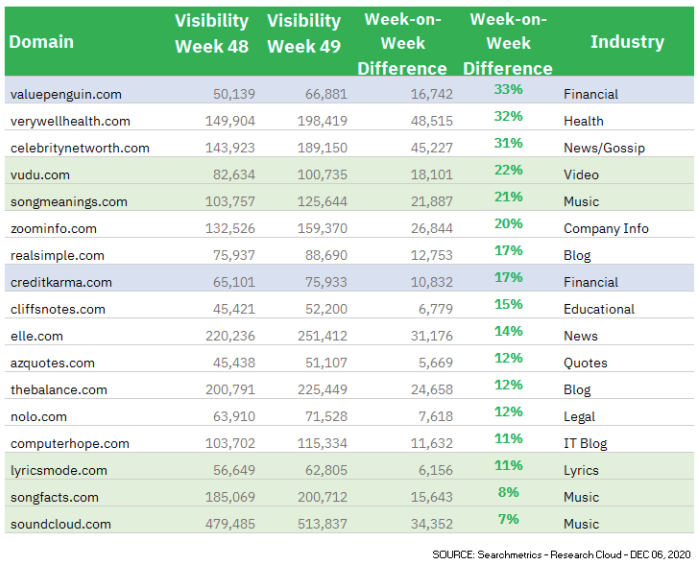699x570 pixels.
Task: Click the Domain column header
Action: click(41, 42)
